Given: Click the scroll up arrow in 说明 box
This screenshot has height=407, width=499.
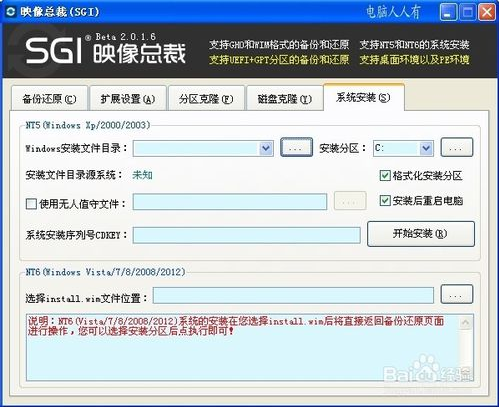Looking at the screenshot, I should click(465, 323).
